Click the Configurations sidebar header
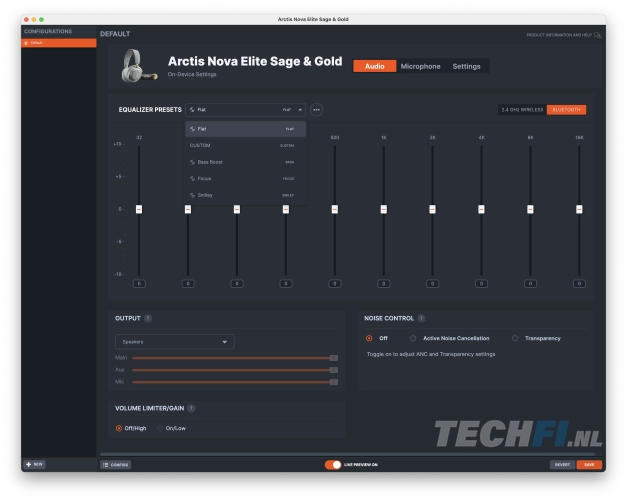The image size is (627, 500). (48, 31)
